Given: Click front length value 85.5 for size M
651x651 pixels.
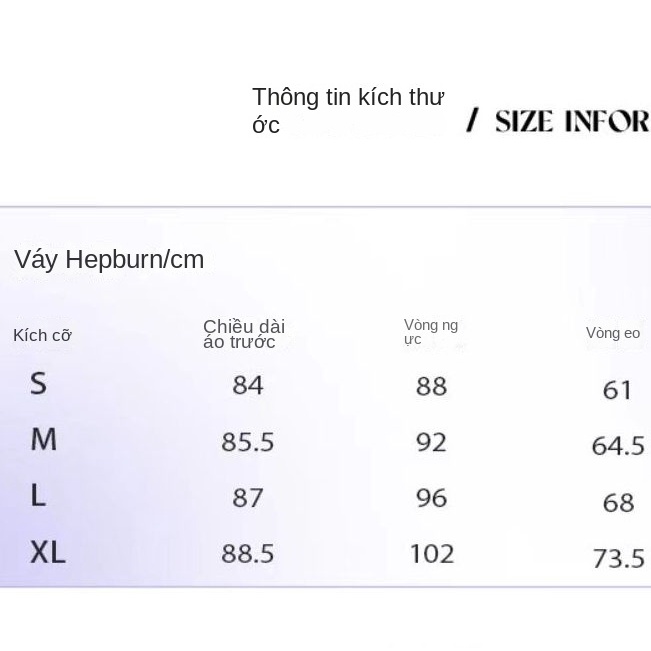Looking at the screenshot, I should (x=247, y=442).
